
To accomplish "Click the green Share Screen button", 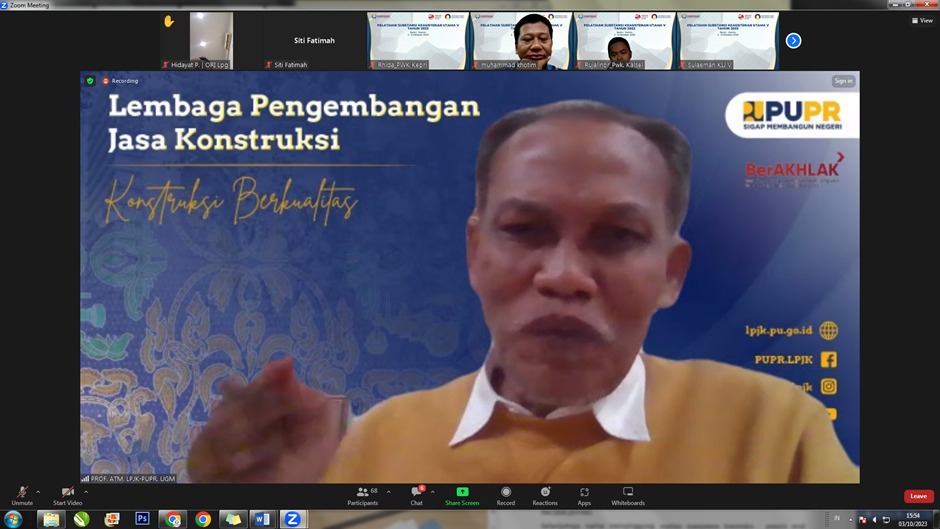I will pyautogui.click(x=461, y=495).
